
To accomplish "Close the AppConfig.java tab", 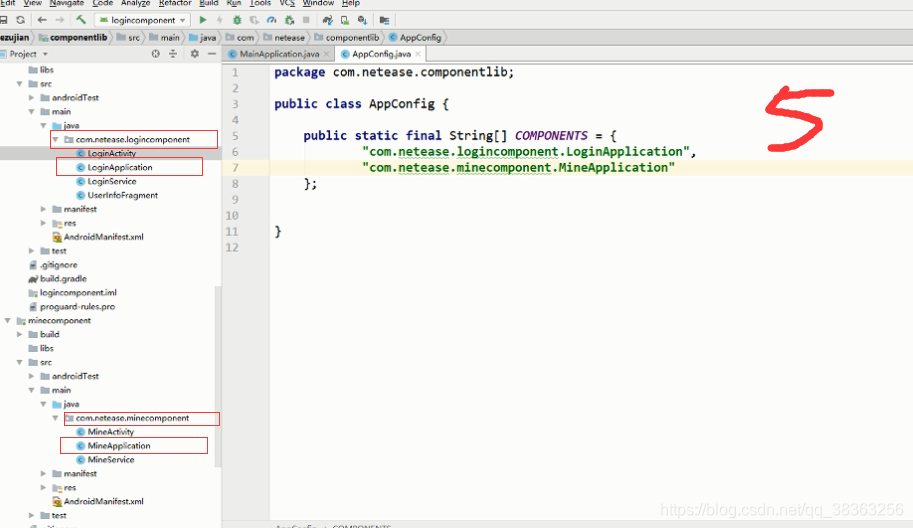I will tap(417, 54).
